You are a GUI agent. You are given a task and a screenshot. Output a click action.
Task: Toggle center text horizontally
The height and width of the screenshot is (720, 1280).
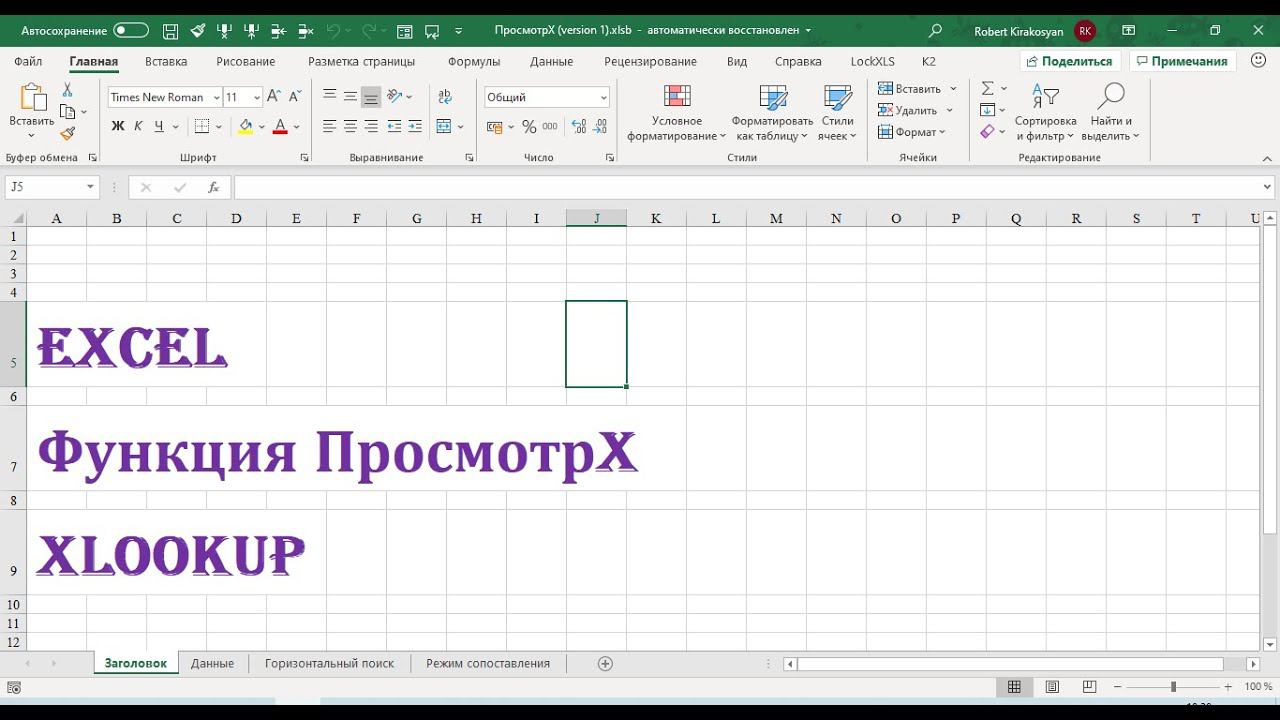(x=350, y=126)
